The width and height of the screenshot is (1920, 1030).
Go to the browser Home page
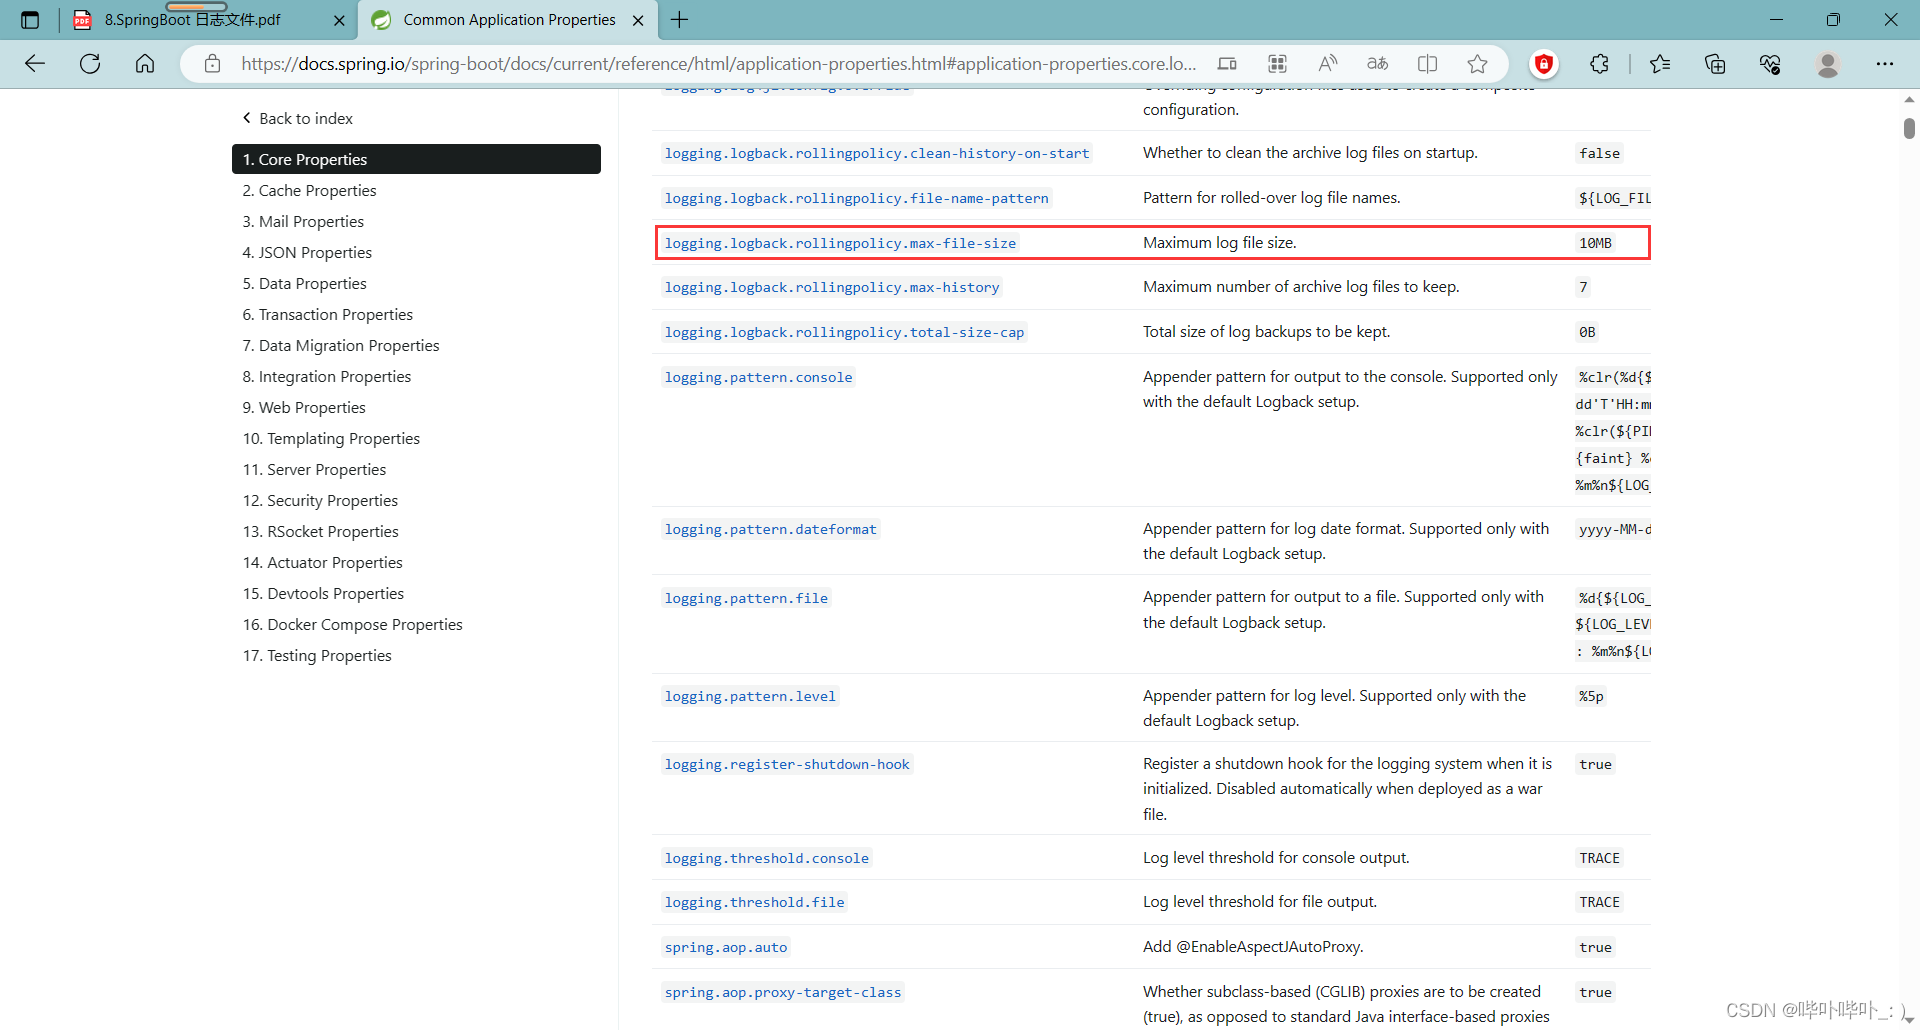[x=145, y=64]
